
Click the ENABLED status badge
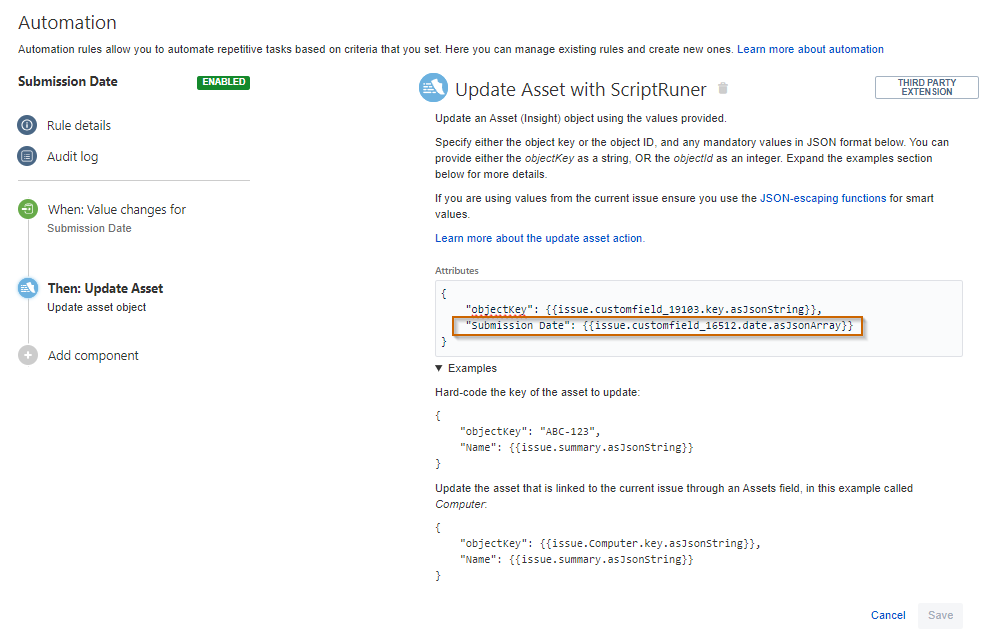(223, 82)
